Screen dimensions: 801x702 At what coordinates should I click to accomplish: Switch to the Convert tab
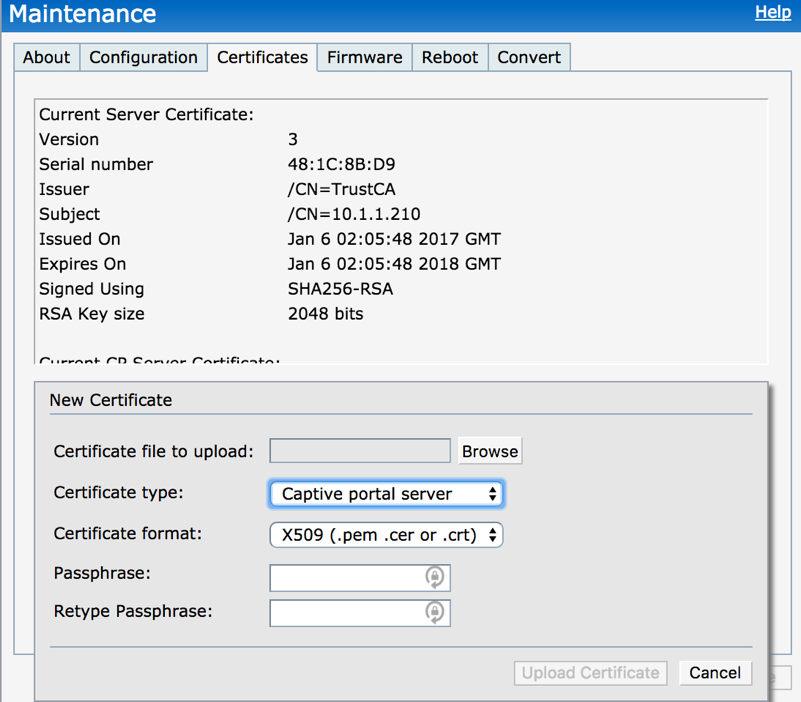[529, 57]
